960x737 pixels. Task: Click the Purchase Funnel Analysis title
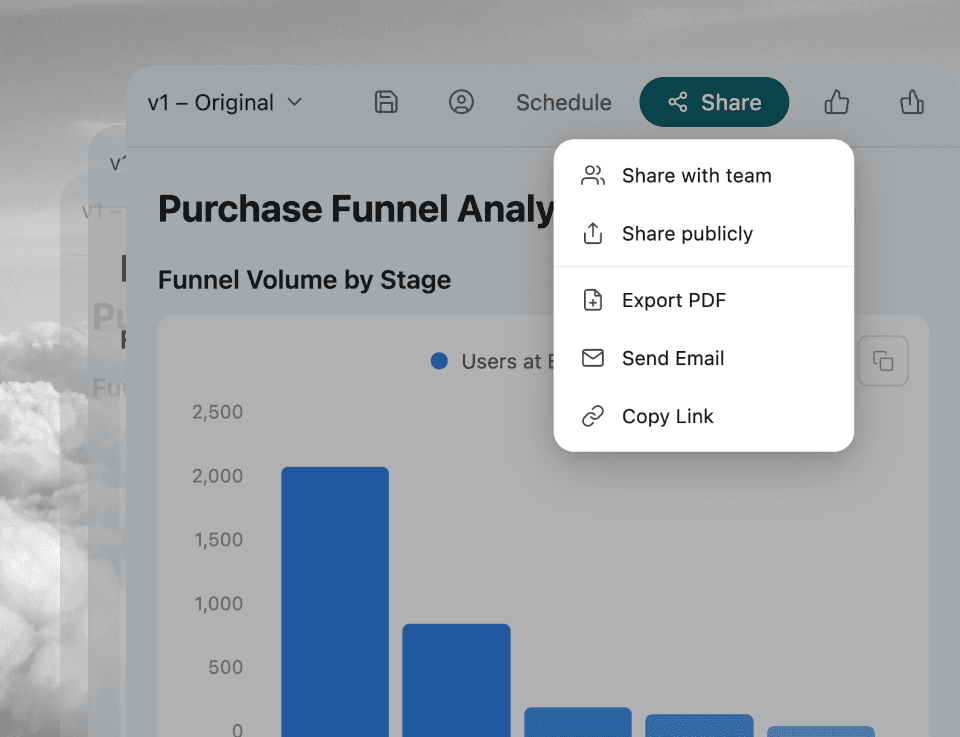356,209
